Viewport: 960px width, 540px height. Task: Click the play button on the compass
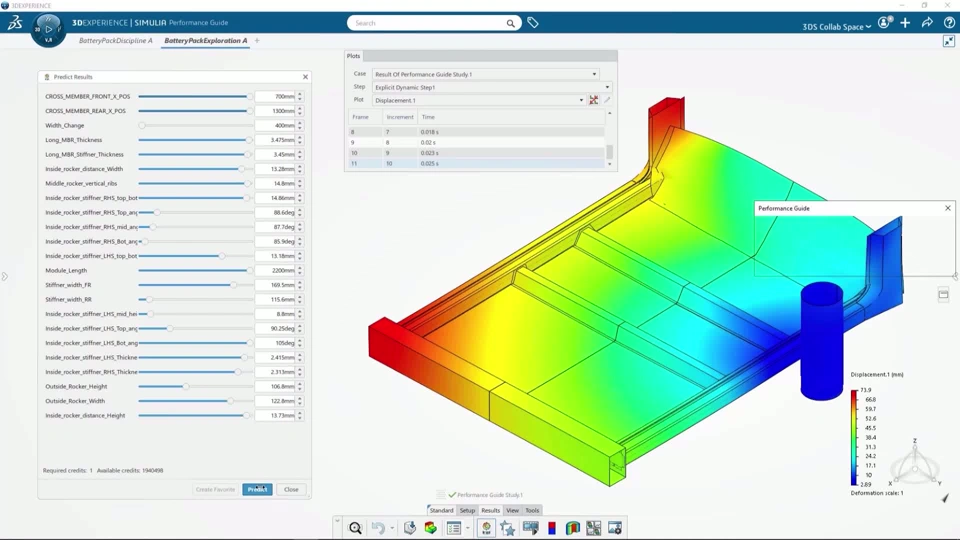pos(48,29)
